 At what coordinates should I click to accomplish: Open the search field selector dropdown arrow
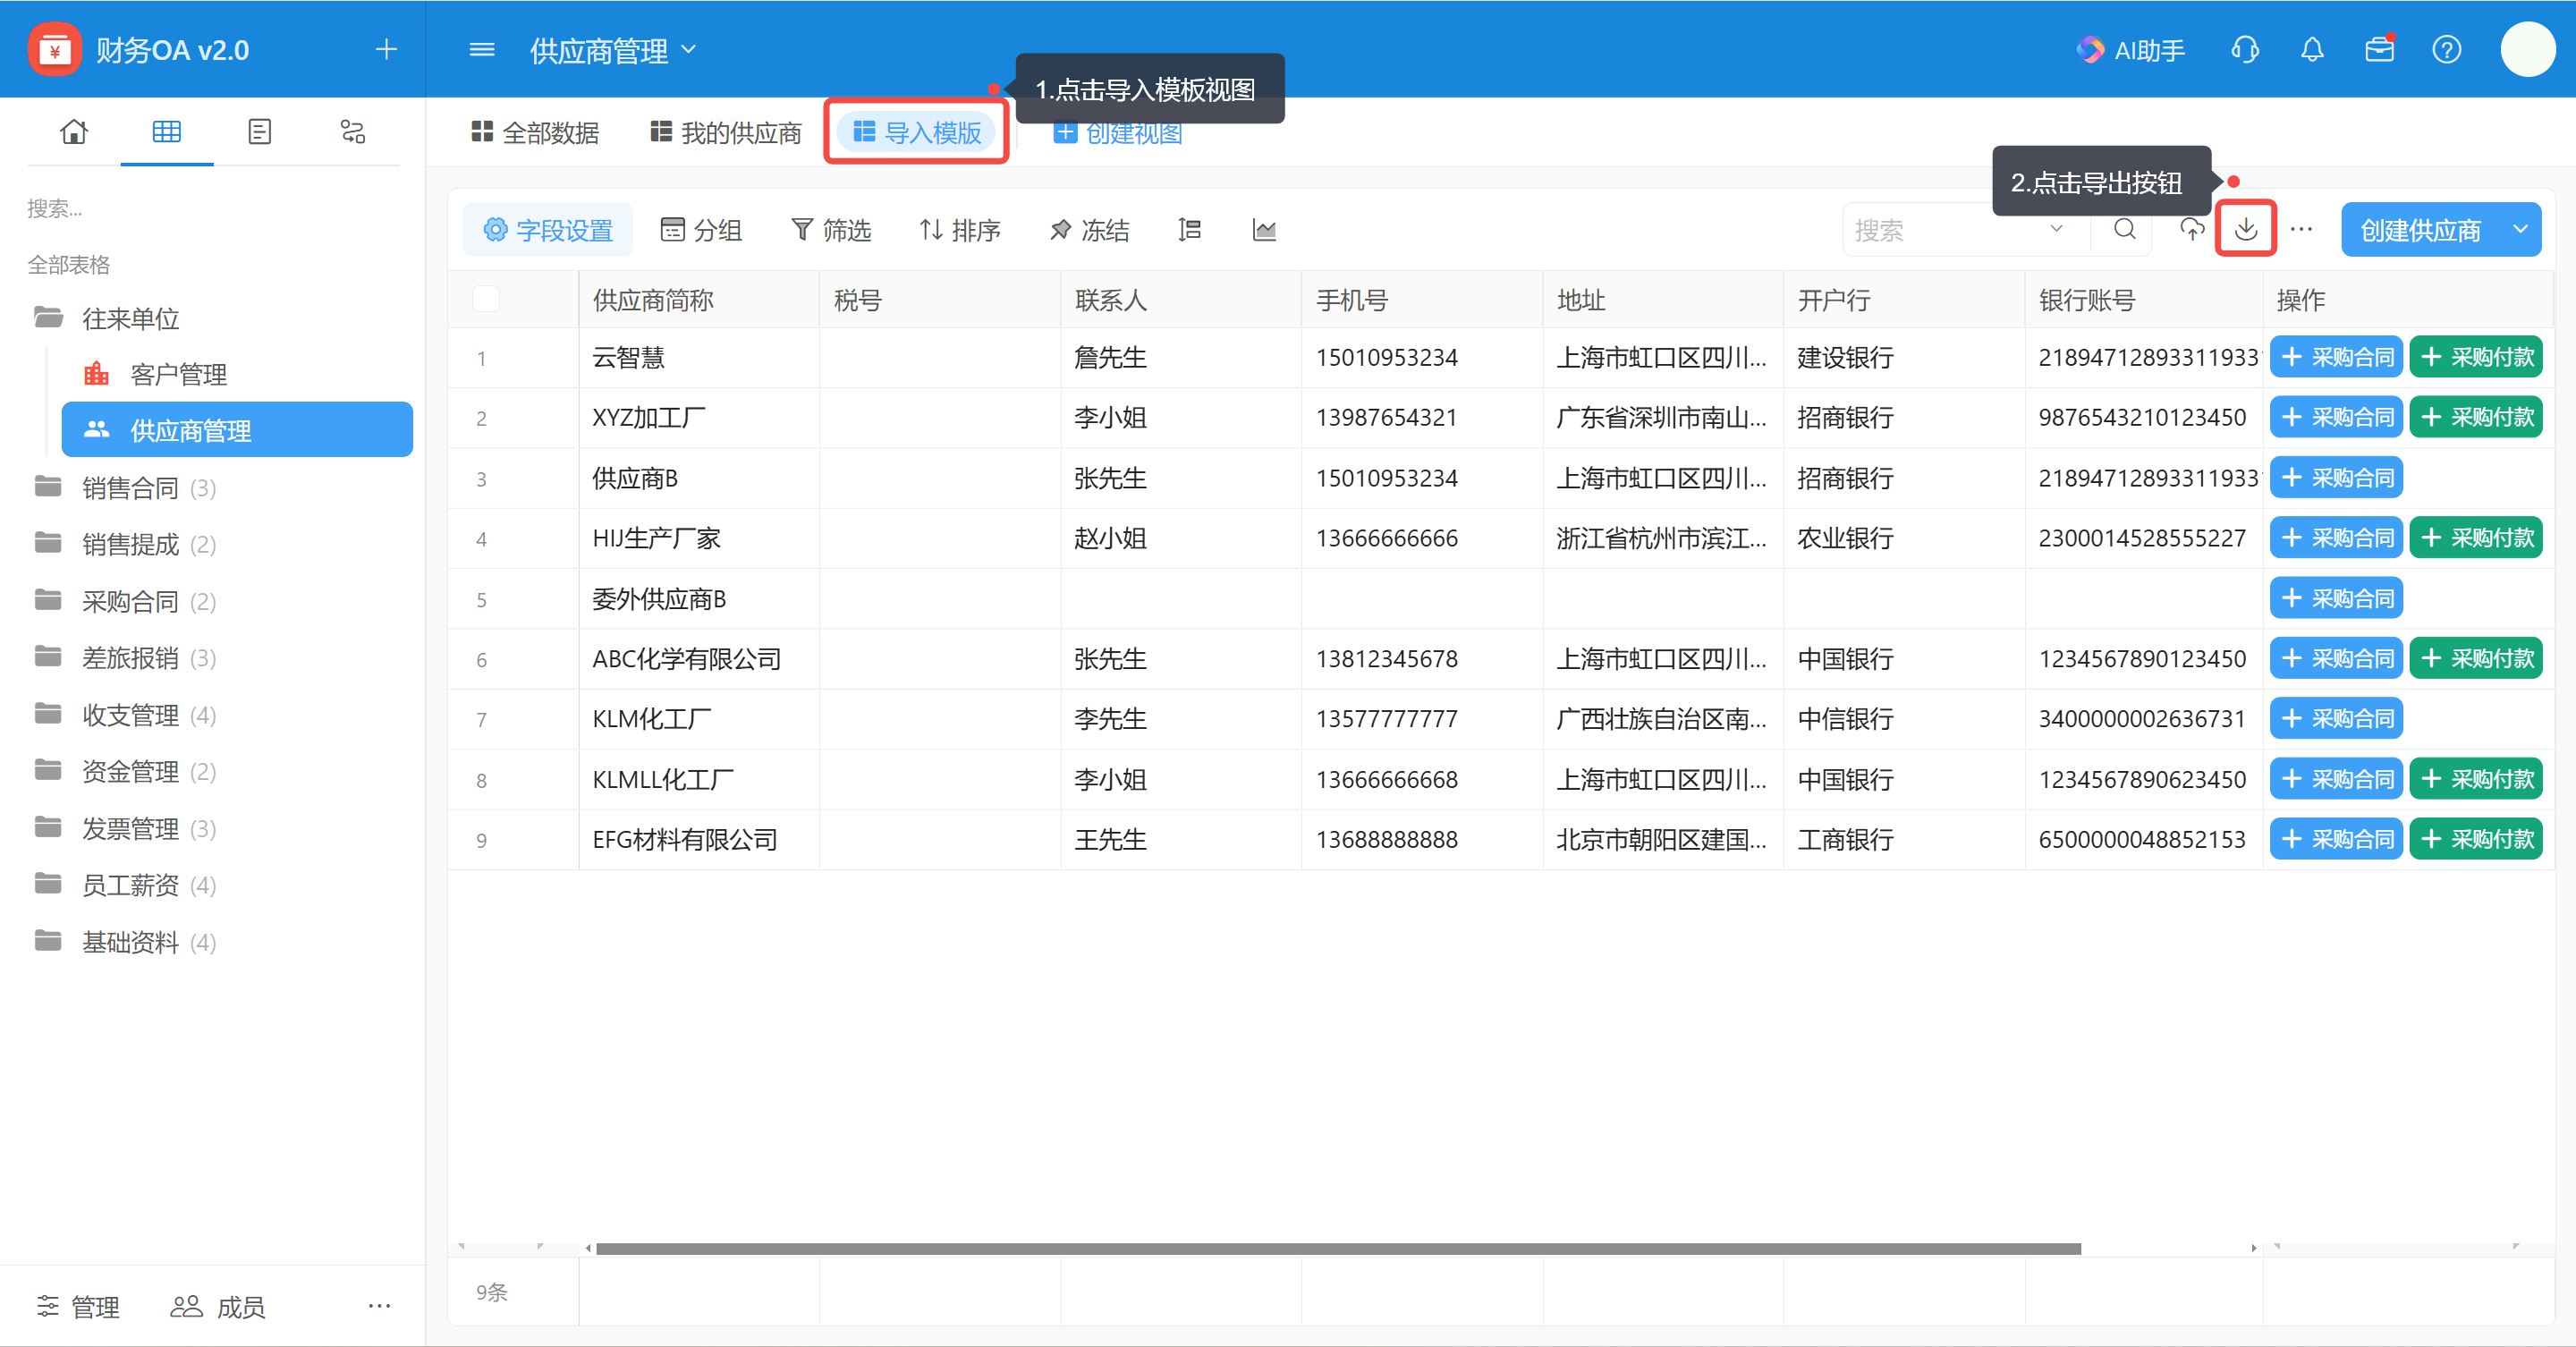[x=2056, y=229]
